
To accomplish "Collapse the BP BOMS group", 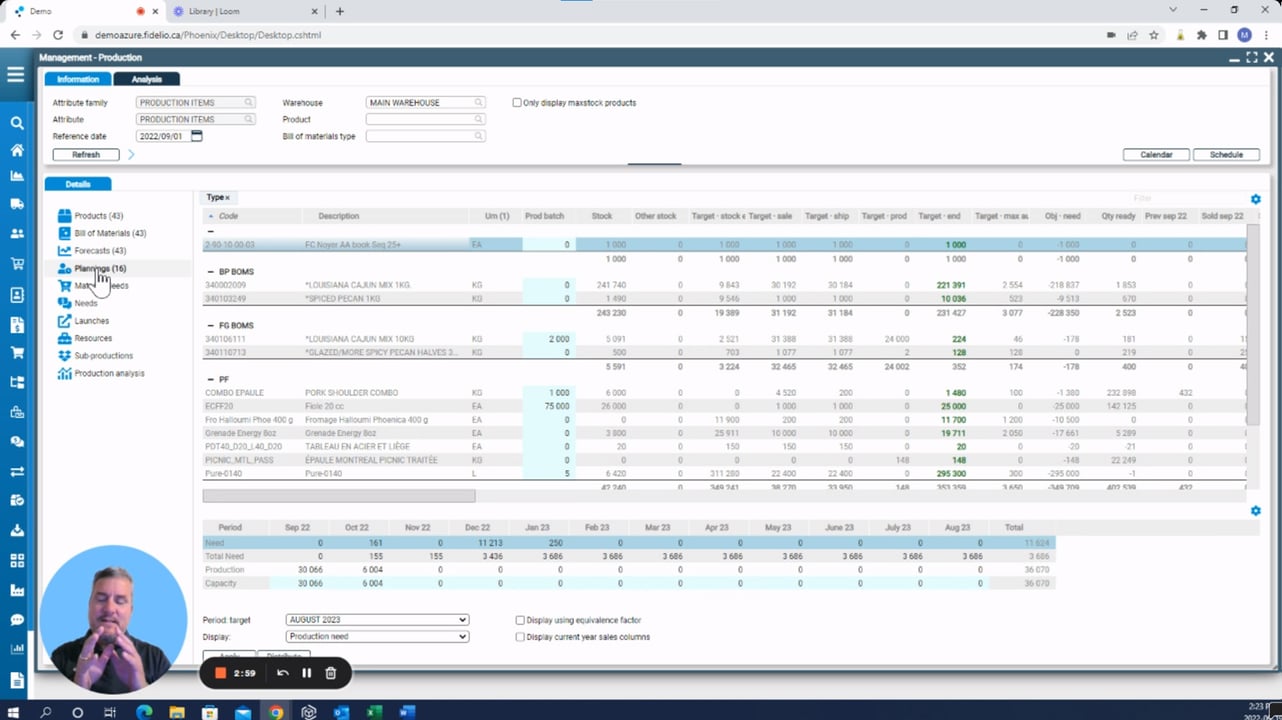I will [211, 272].
